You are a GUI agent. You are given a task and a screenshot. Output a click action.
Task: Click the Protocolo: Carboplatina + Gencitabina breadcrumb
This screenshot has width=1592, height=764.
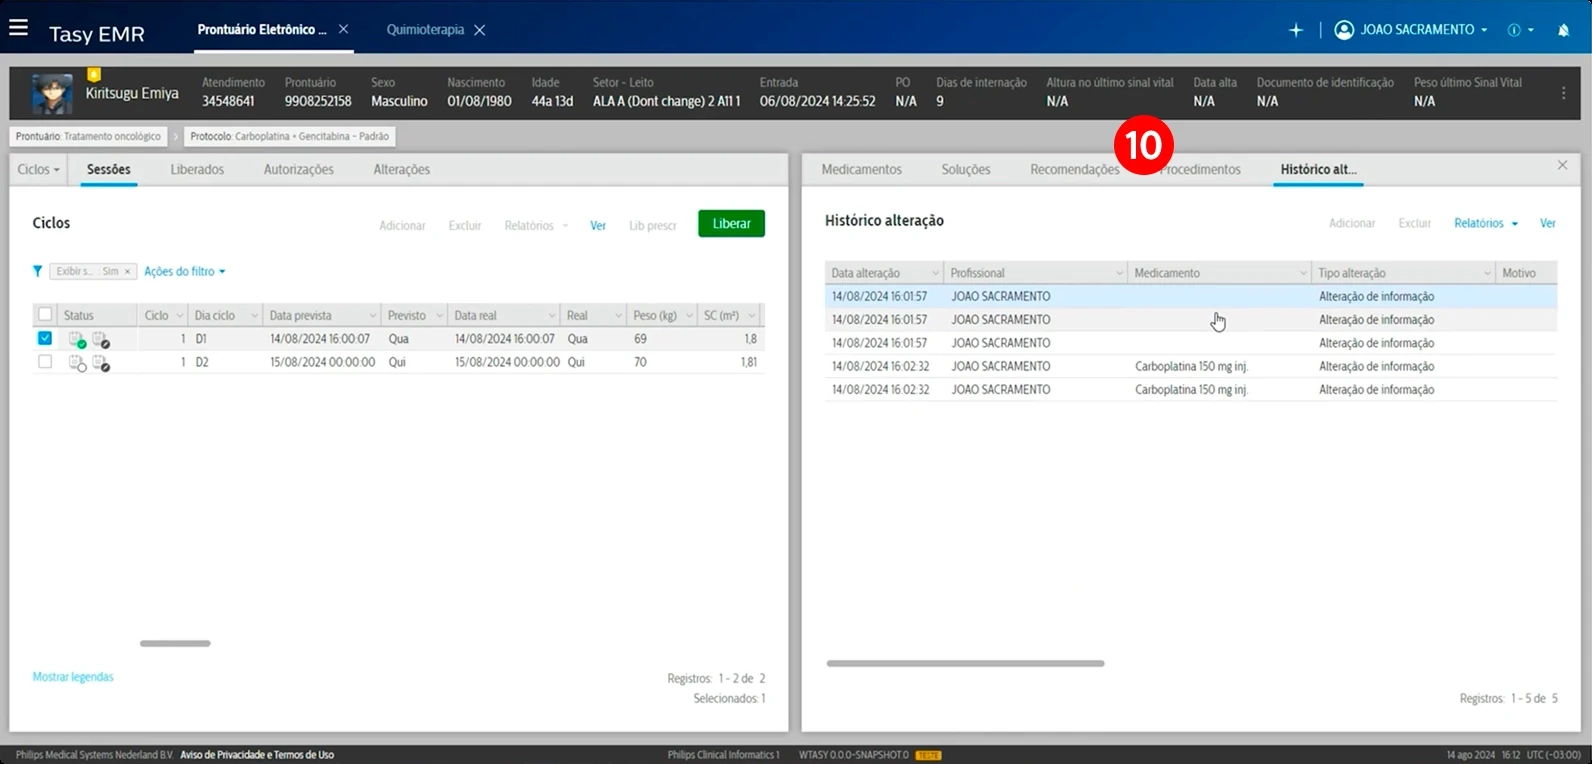coord(290,136)
